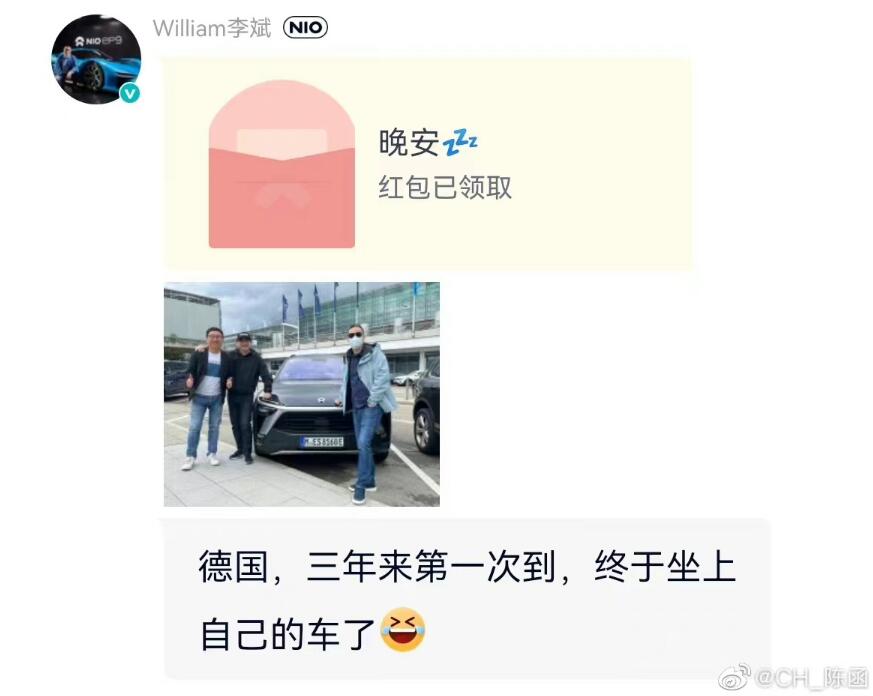The height and width of the screenshot is (696, 873).
Task: Click the laughing tears emoji
Action: (403, 630)
